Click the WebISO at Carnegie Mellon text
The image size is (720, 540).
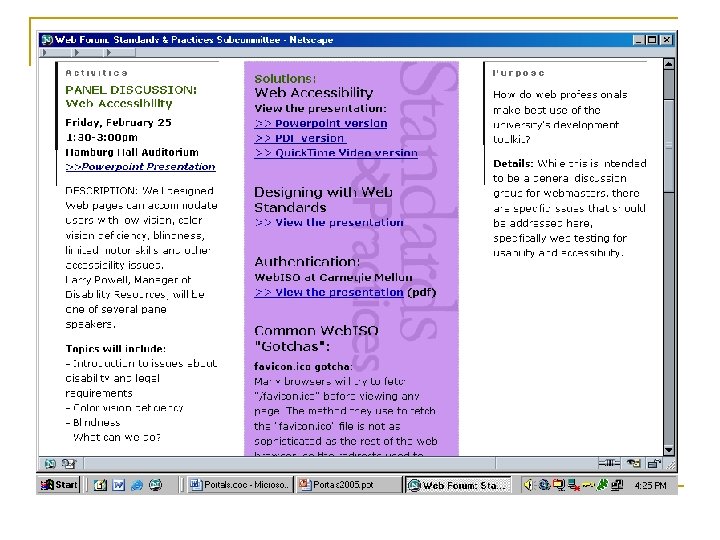point(333,277)
